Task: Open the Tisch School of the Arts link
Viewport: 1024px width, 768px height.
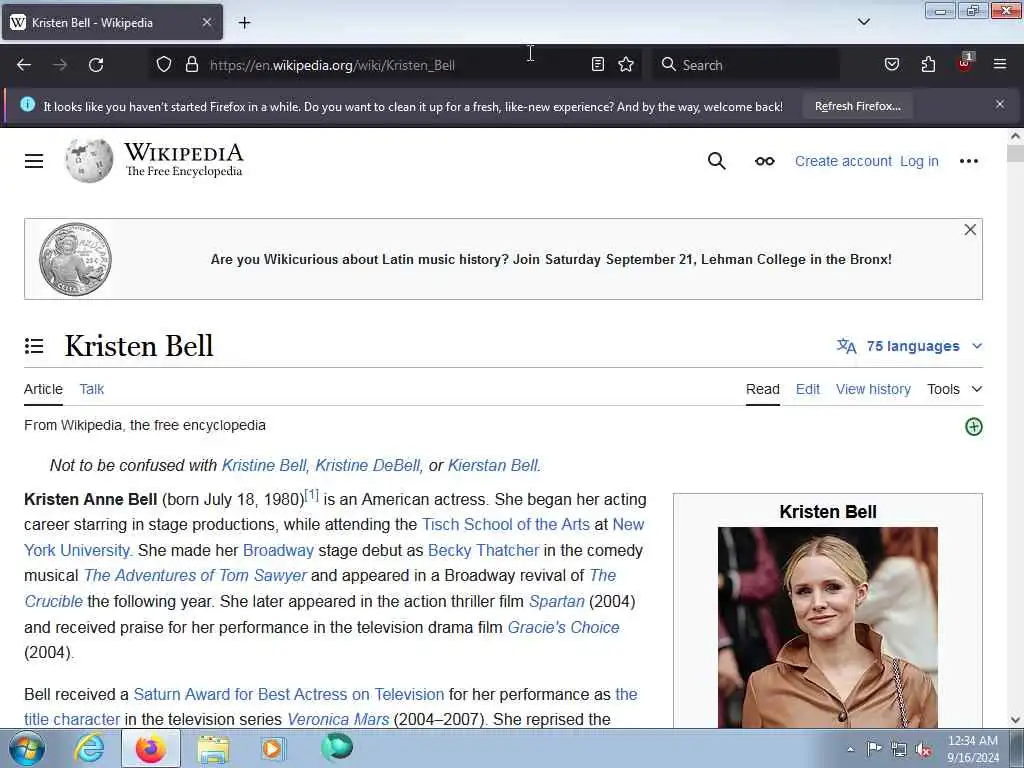Action: 505,524
